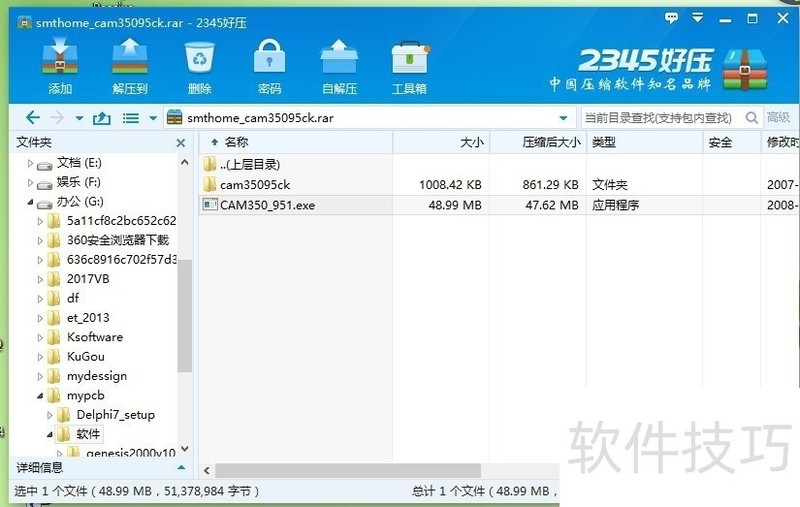Click the list view mode icon
Viewport: 800px width, 507px height.
[x=131, y=118]
